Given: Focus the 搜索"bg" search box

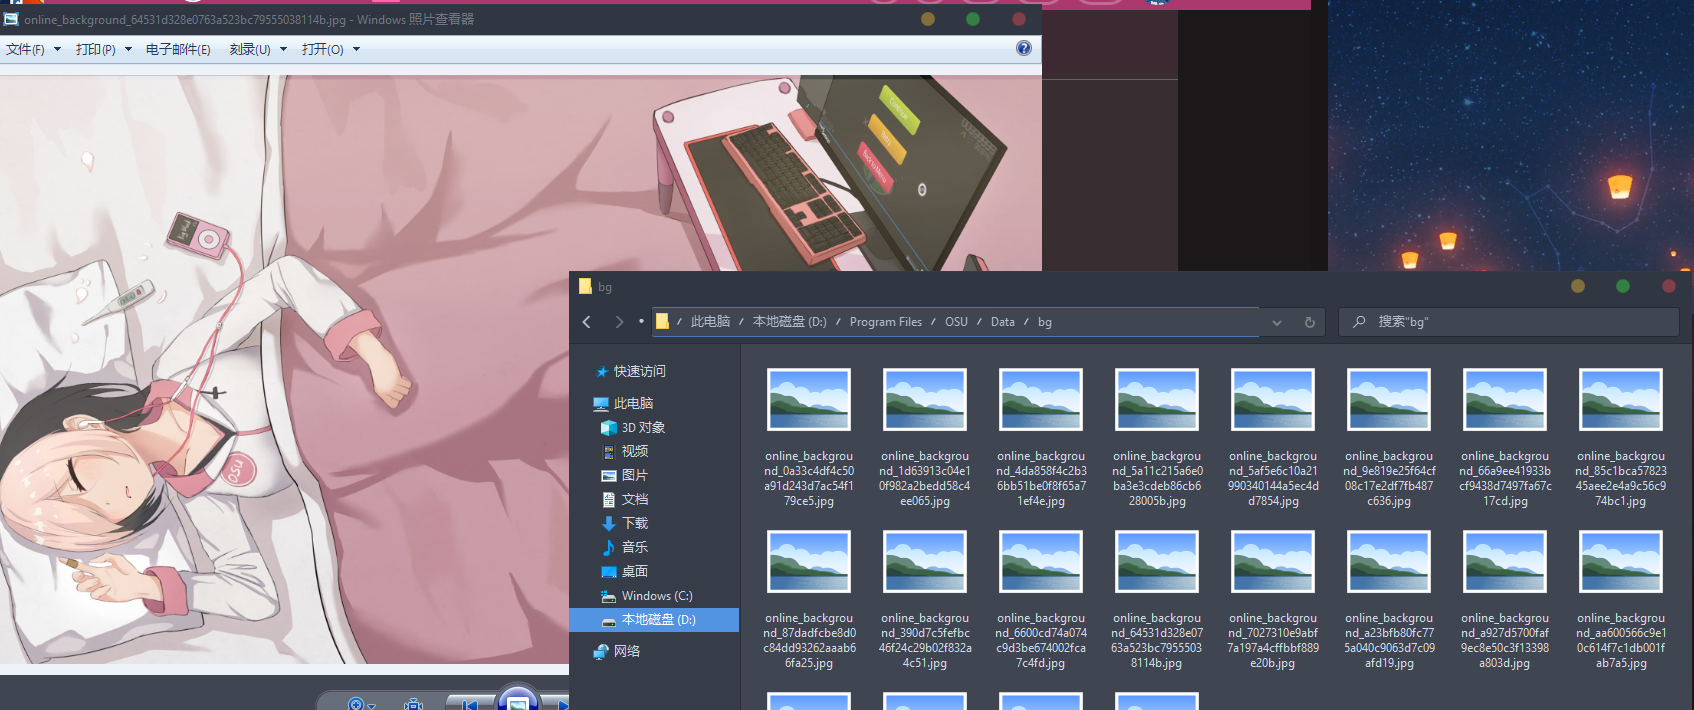Looking at the screenshot, I should click(x=1509, y=322).
